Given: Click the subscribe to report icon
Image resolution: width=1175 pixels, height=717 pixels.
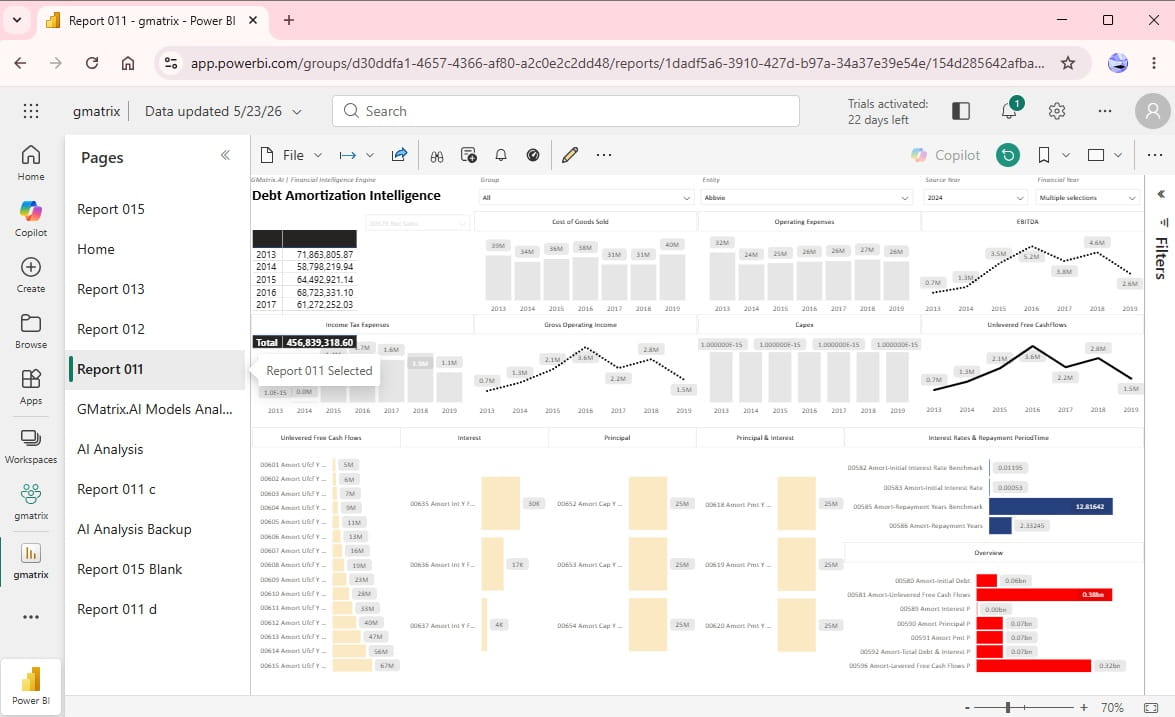Looking at the screenshot, I should click(468, 155).
